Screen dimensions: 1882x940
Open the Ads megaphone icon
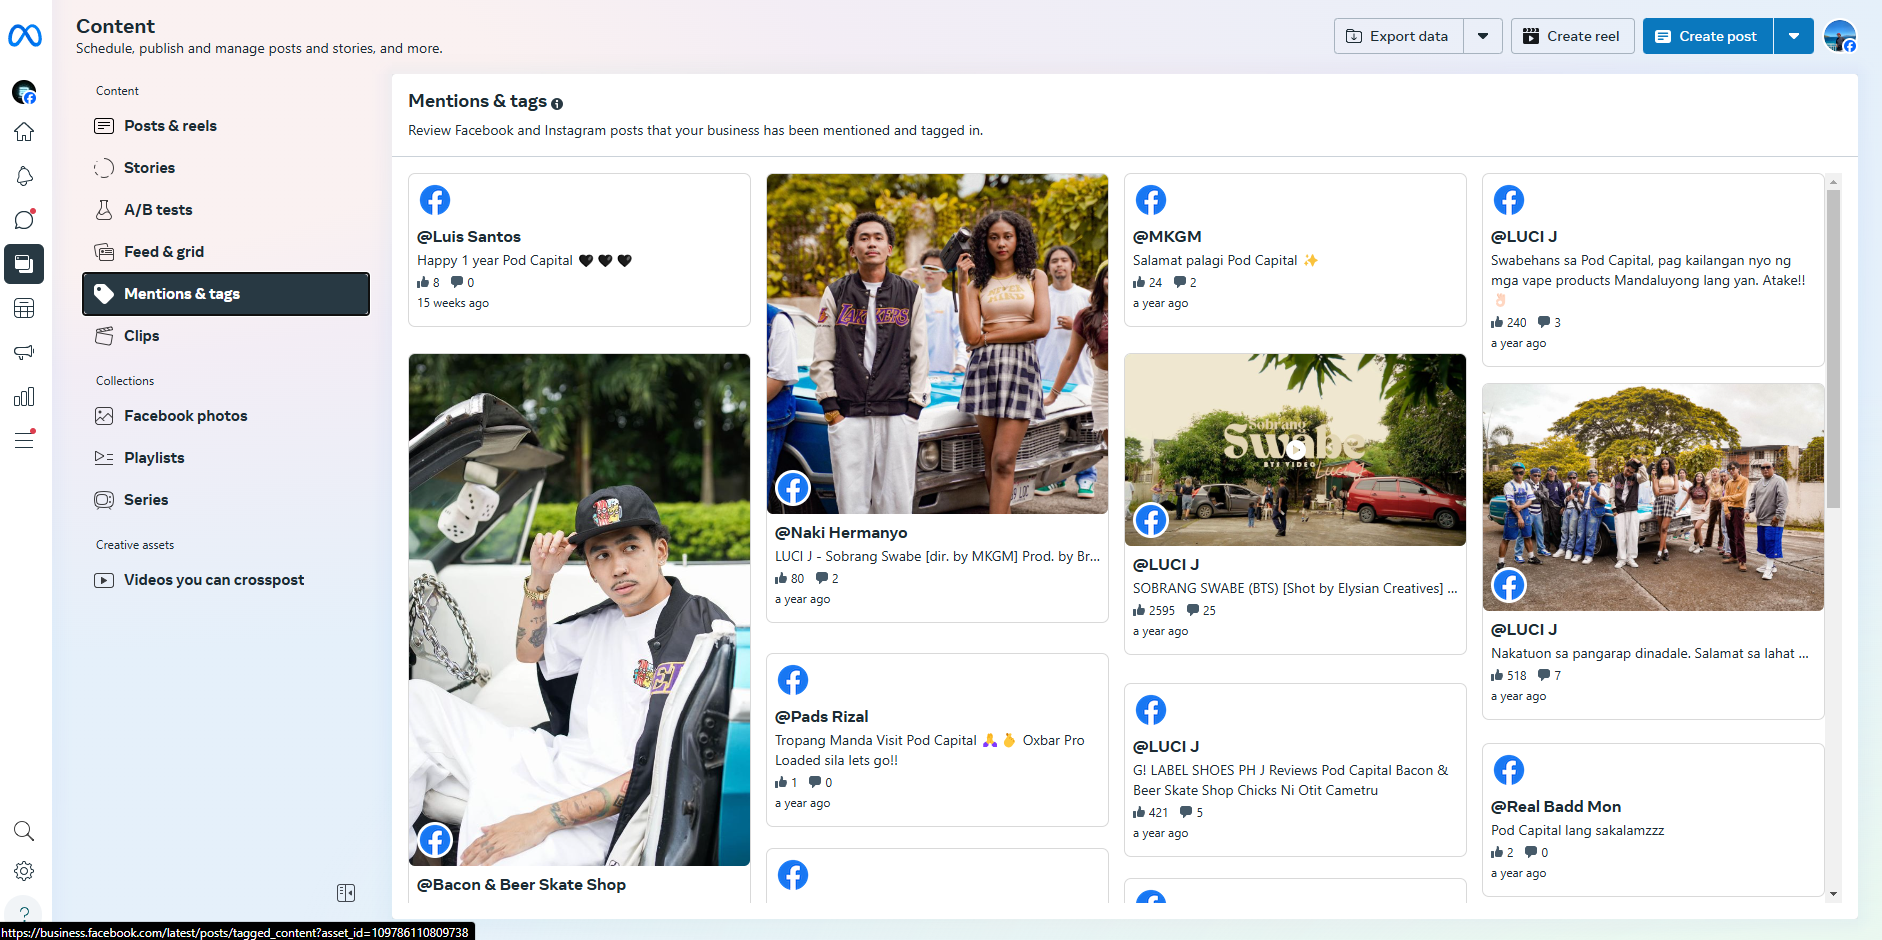(24, 352)
